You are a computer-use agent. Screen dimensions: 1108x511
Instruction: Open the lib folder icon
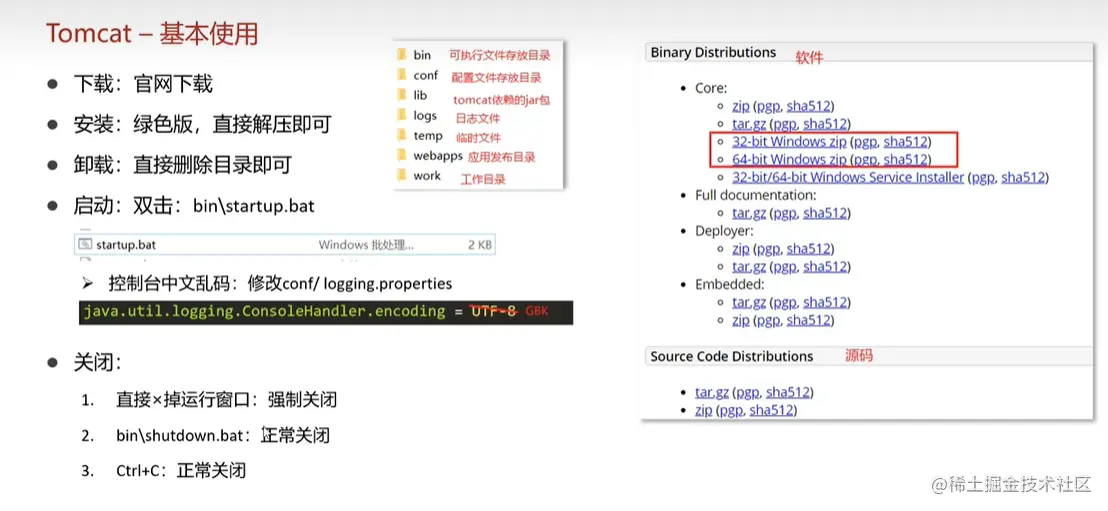pos(401,95)
